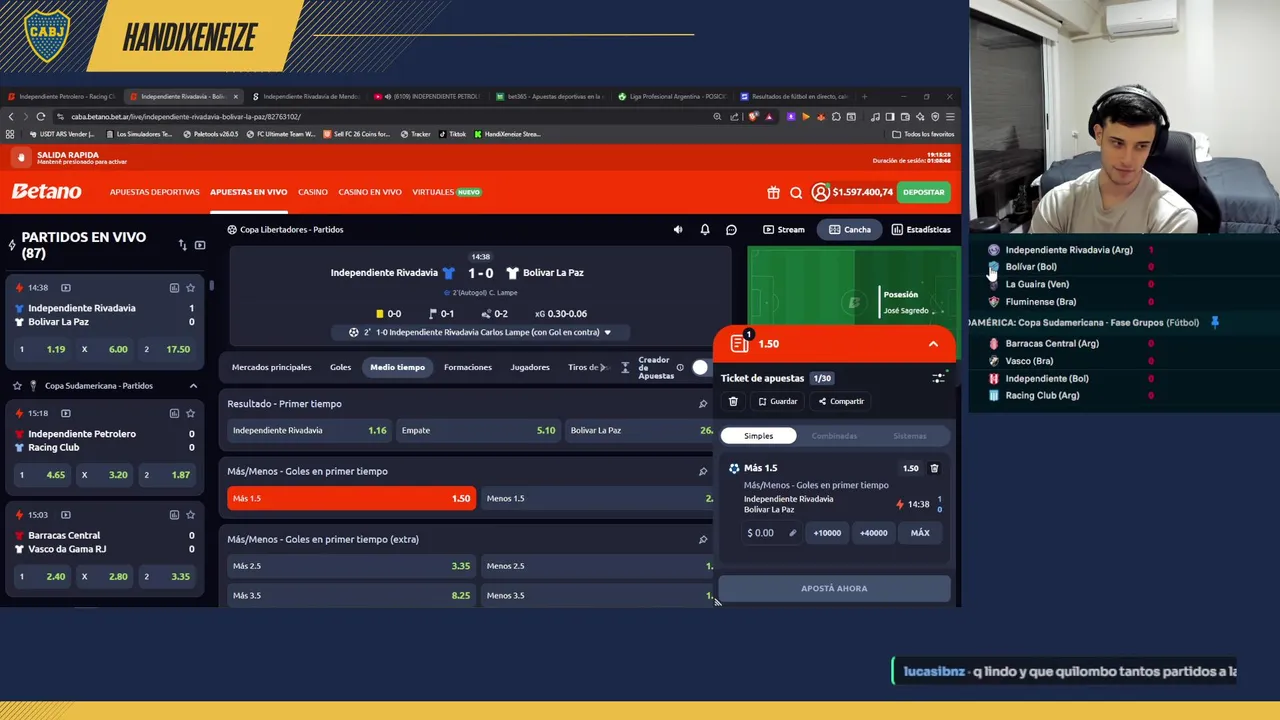Switch the match view to Cancha
Viewport: 1280px width, 720px height.
849,229
